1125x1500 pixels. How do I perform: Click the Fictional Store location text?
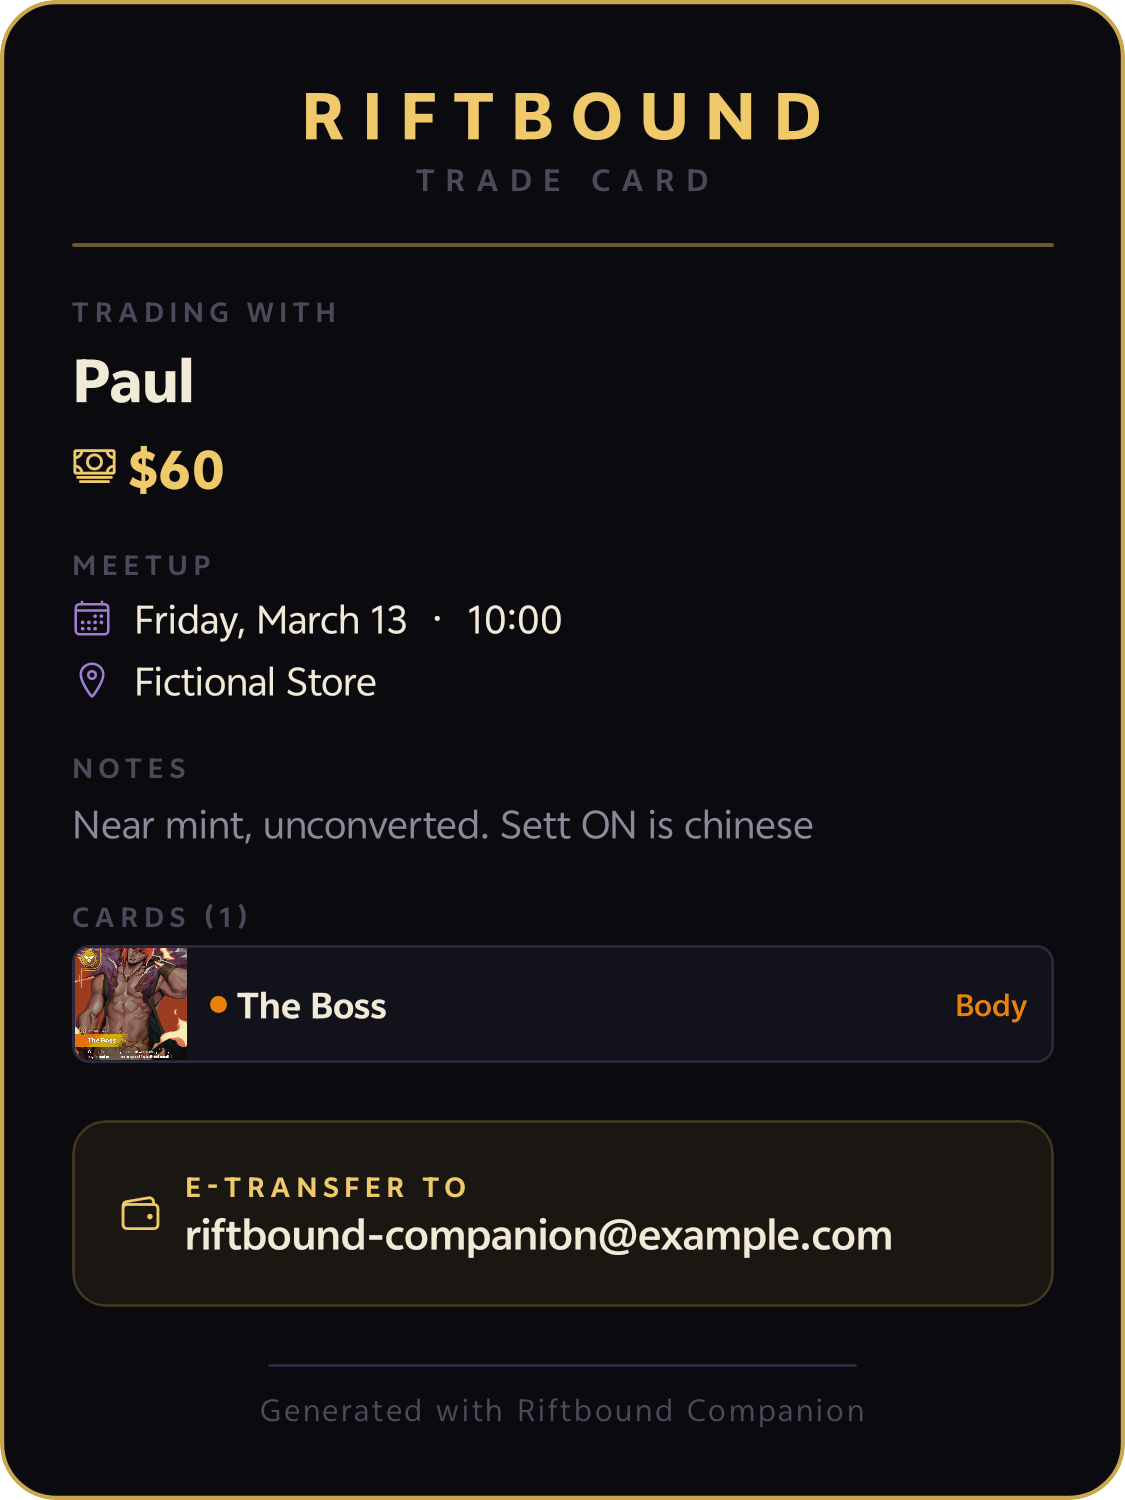coord(255,682)
